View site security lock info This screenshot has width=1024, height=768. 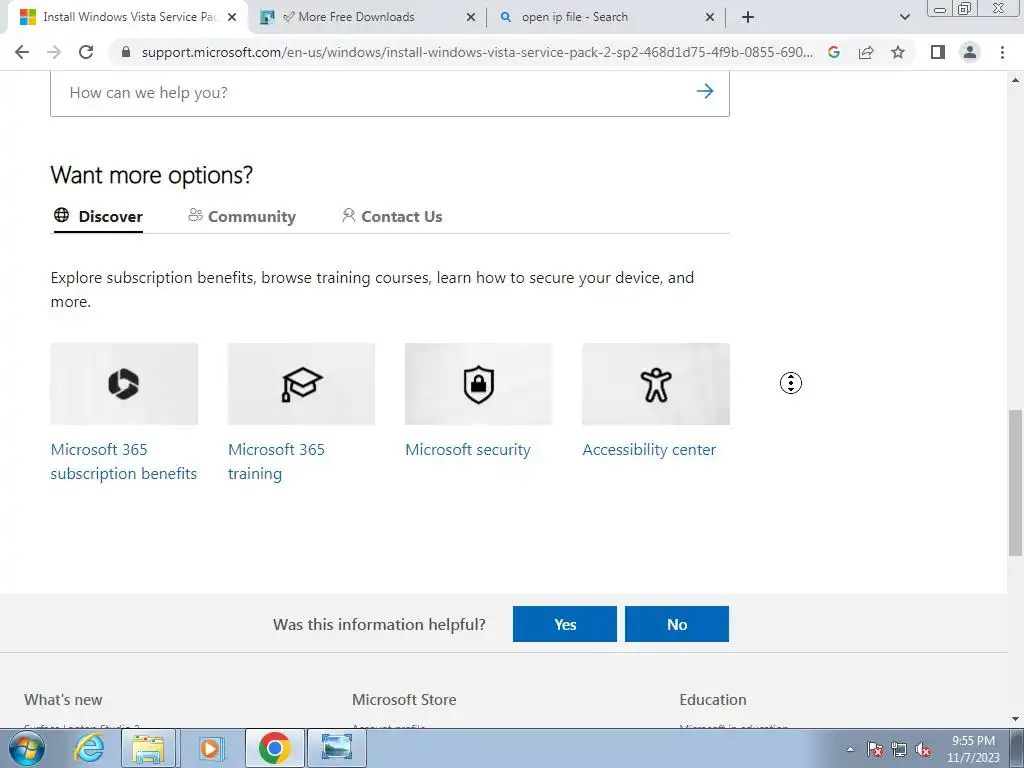[x=126, y=52]
